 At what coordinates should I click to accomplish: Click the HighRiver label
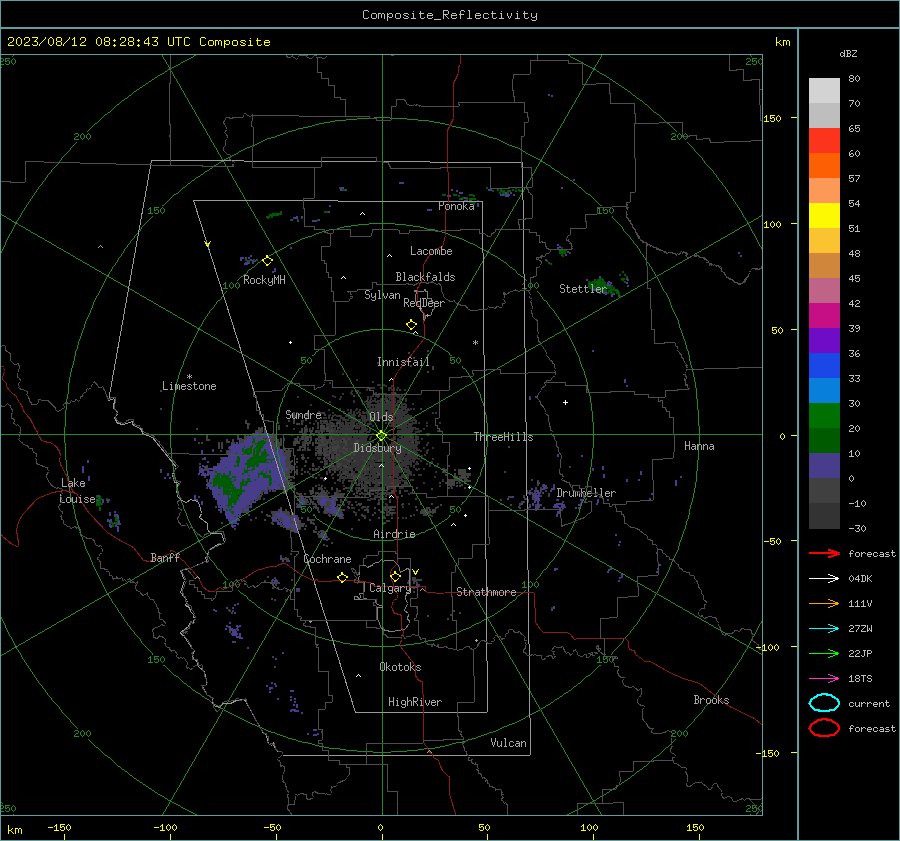click(415, 702)
